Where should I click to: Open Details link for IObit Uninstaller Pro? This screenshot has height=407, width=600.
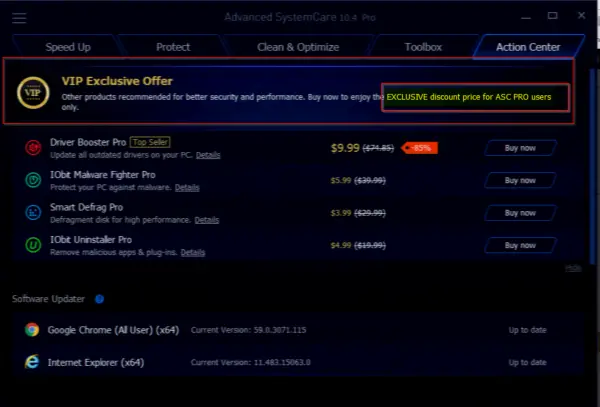(193, 252)
